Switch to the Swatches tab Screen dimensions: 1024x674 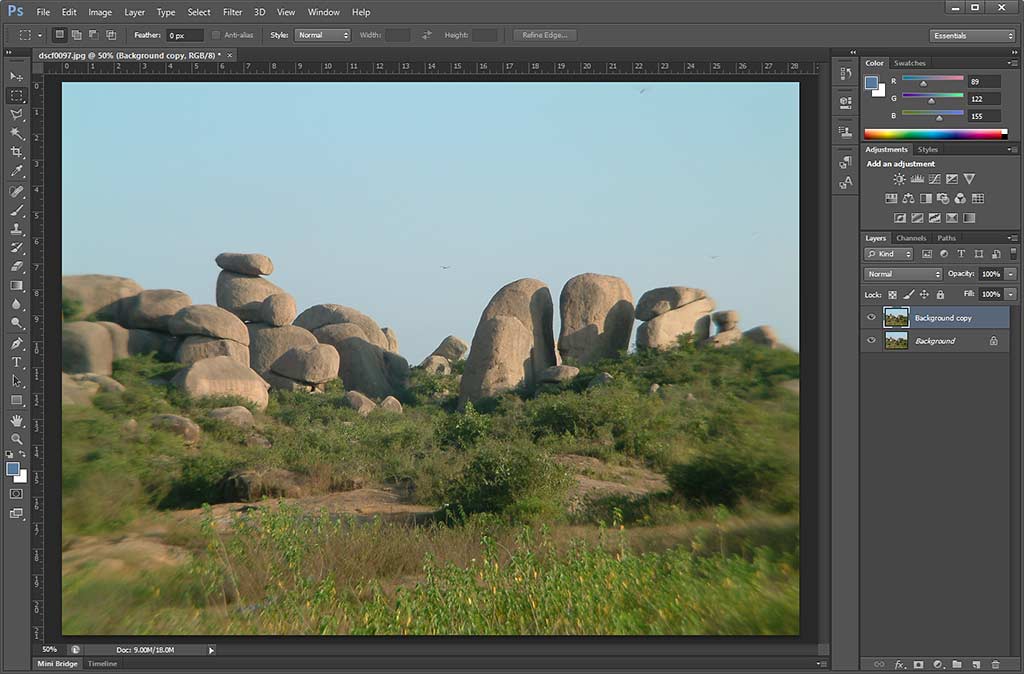910,63
